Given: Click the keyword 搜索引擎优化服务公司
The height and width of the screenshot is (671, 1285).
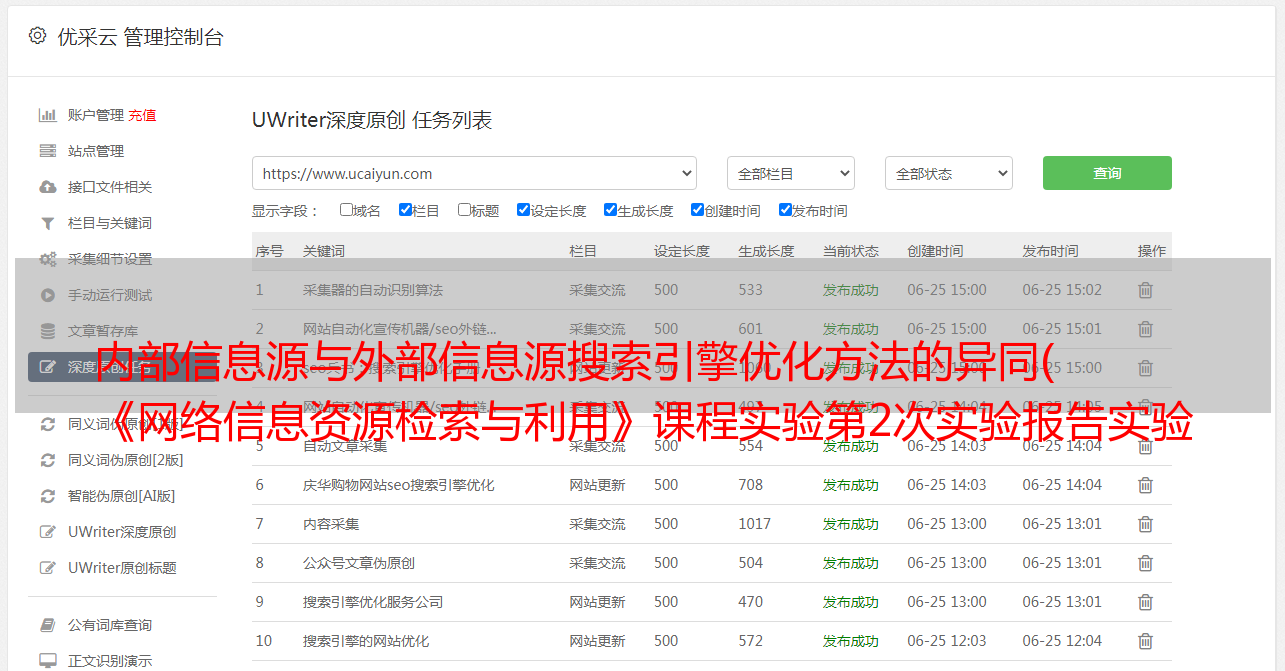Looking at the screenshot, I should click(373, 602).
